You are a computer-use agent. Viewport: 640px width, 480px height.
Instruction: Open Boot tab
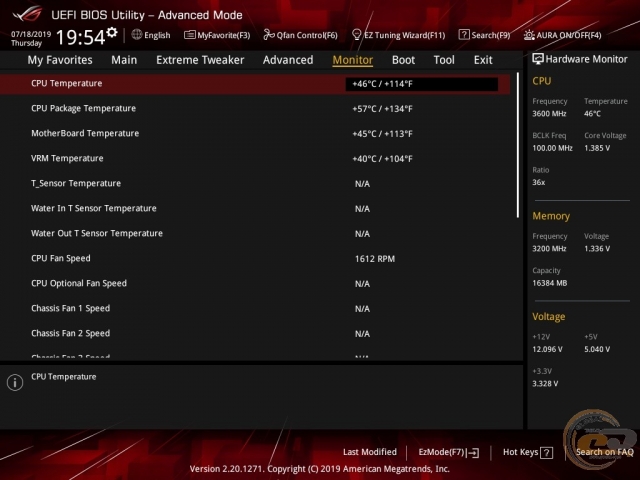point(403,60)
